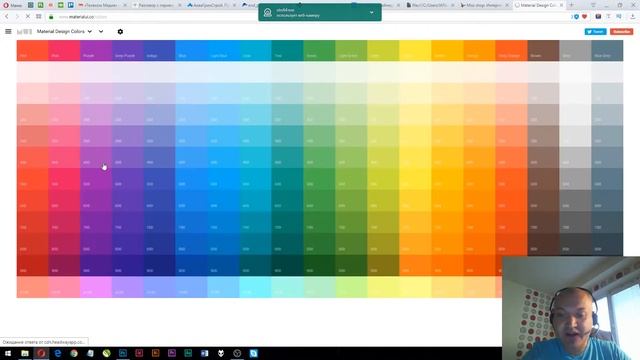Viewport: 640px width, 360px height.
Task: Select the Blue header swatch
Action: point(191,51)
